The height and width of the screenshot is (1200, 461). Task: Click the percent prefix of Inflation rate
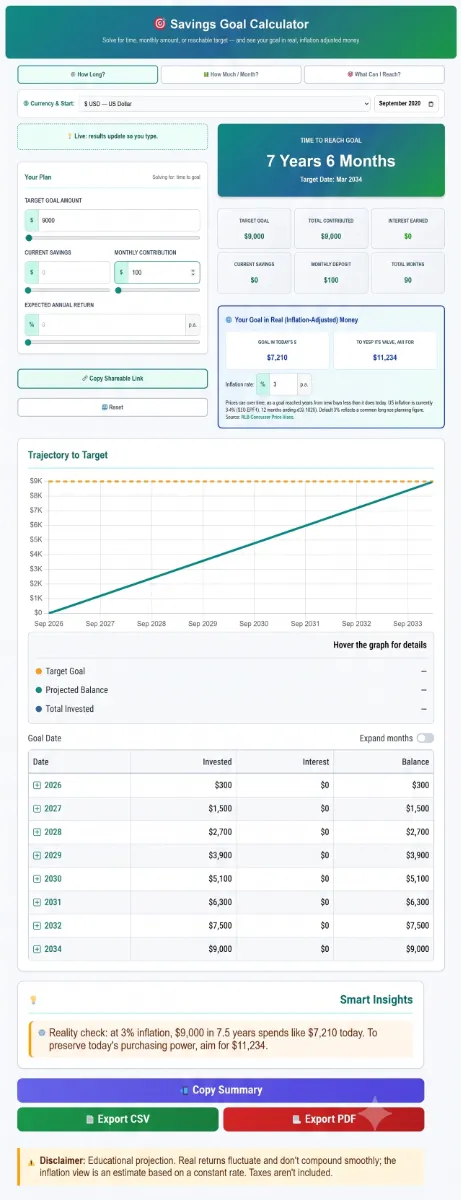pos(263,384)
